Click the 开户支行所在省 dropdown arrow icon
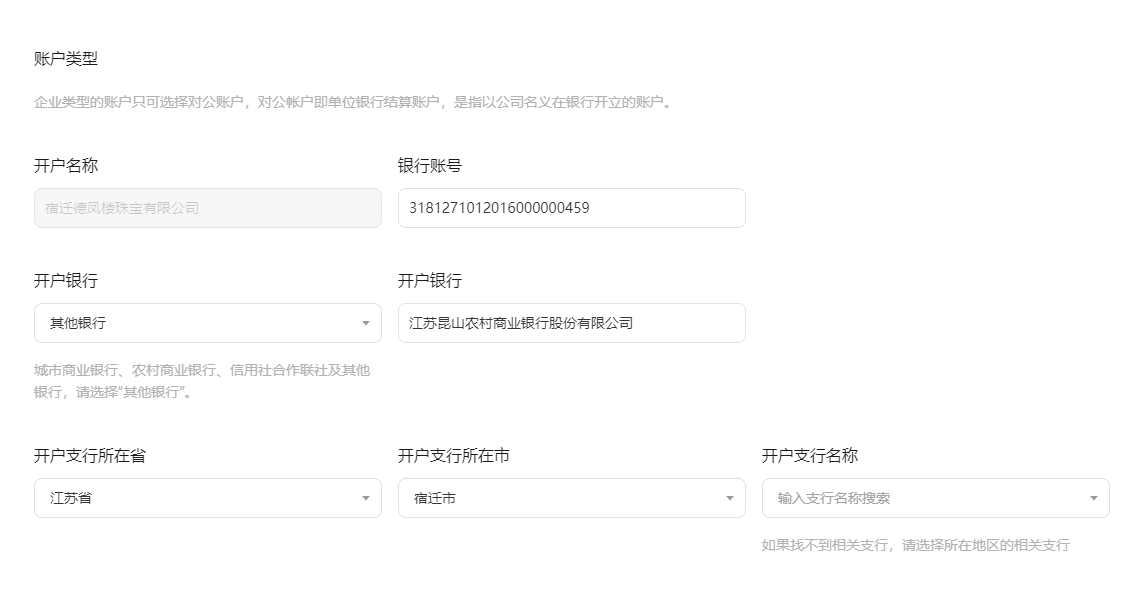 [x=367, y=497]
